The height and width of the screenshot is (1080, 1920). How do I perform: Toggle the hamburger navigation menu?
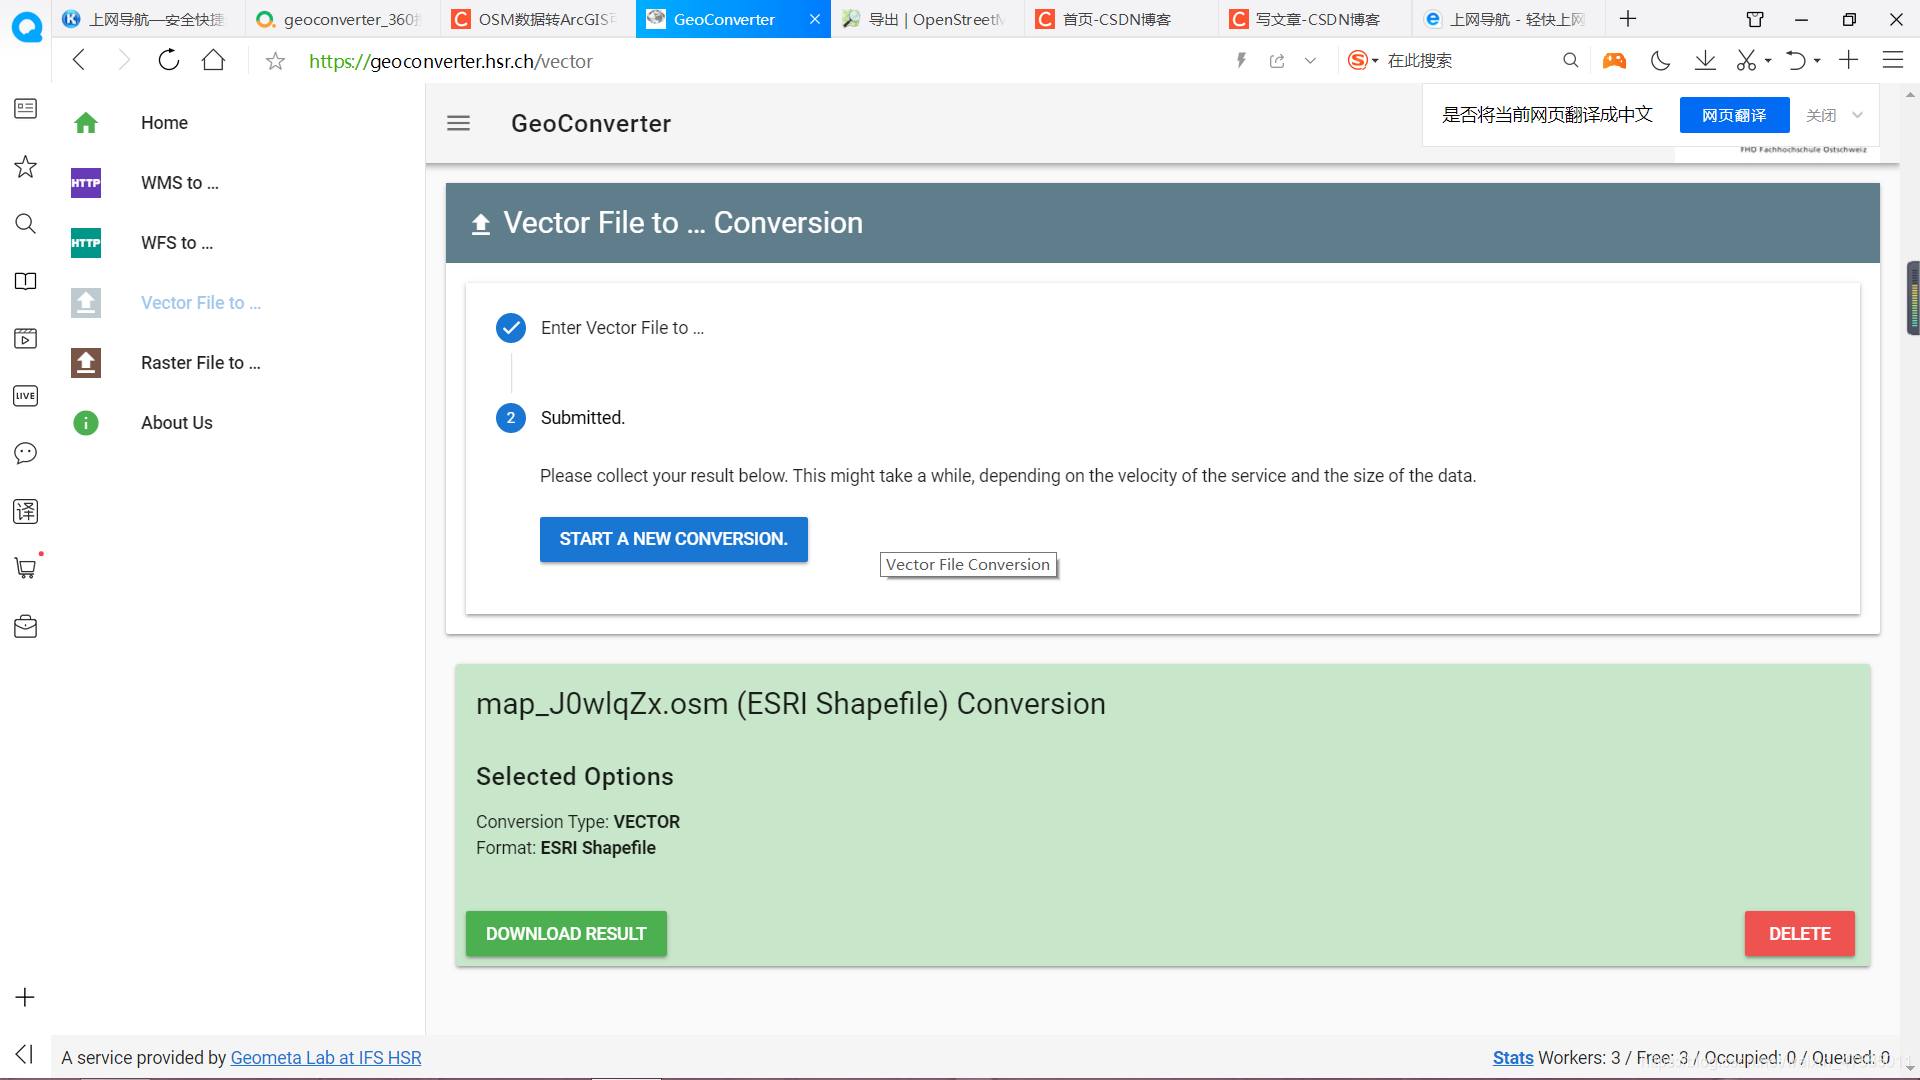pos(458,123)
